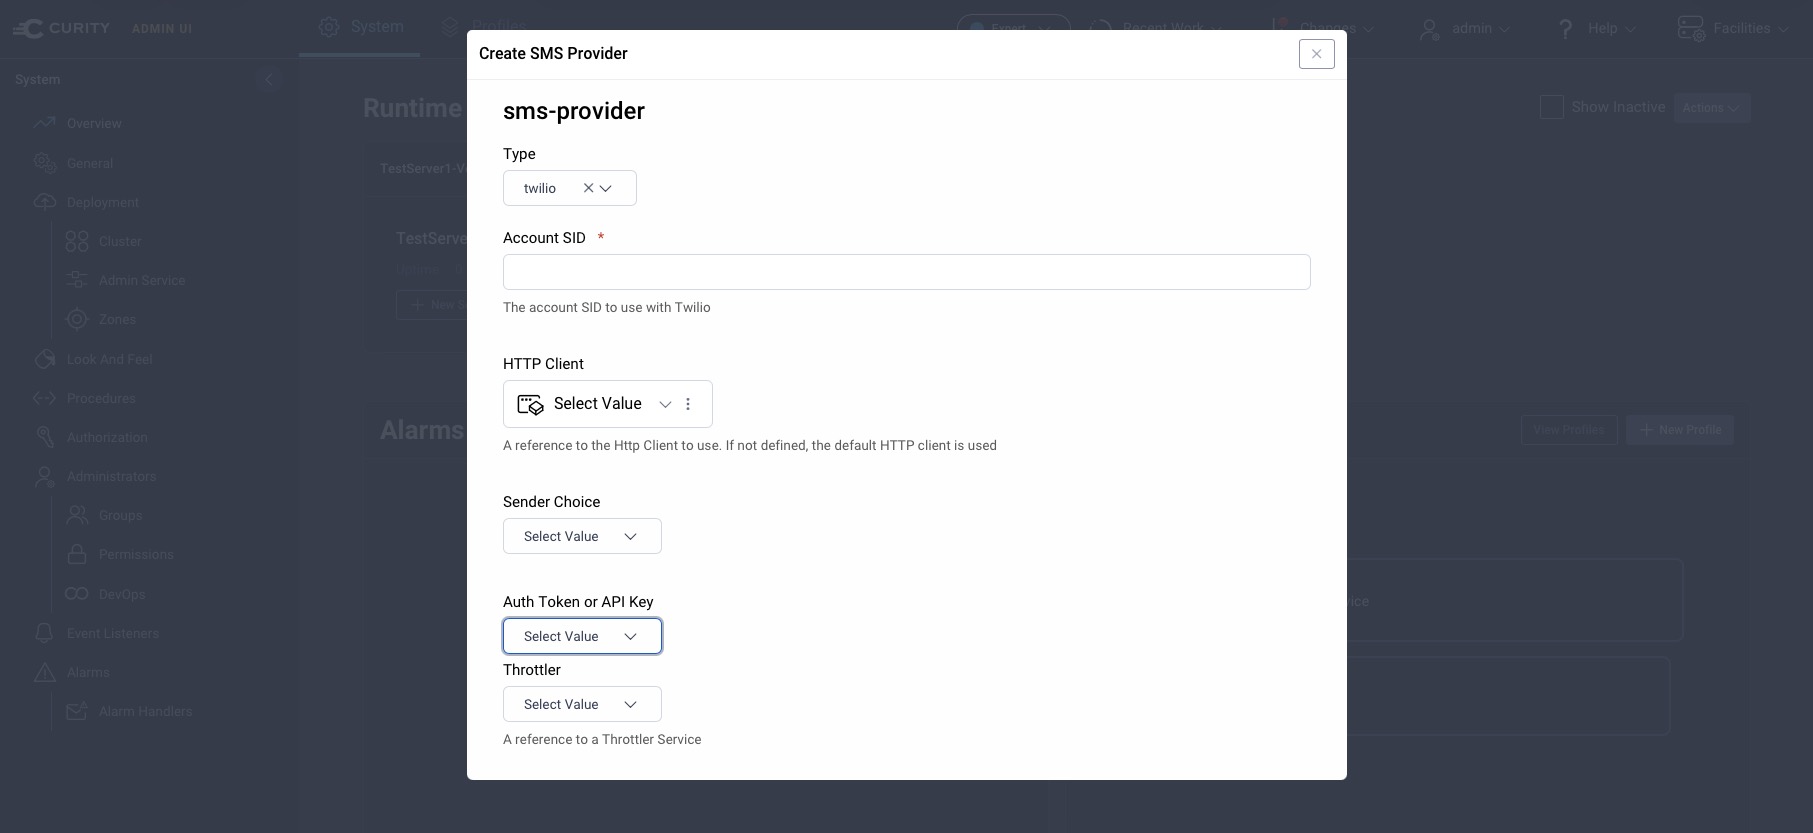Open Cluster in the sidebar
This screenshot has width=1813, height=833.
(120, 241)
